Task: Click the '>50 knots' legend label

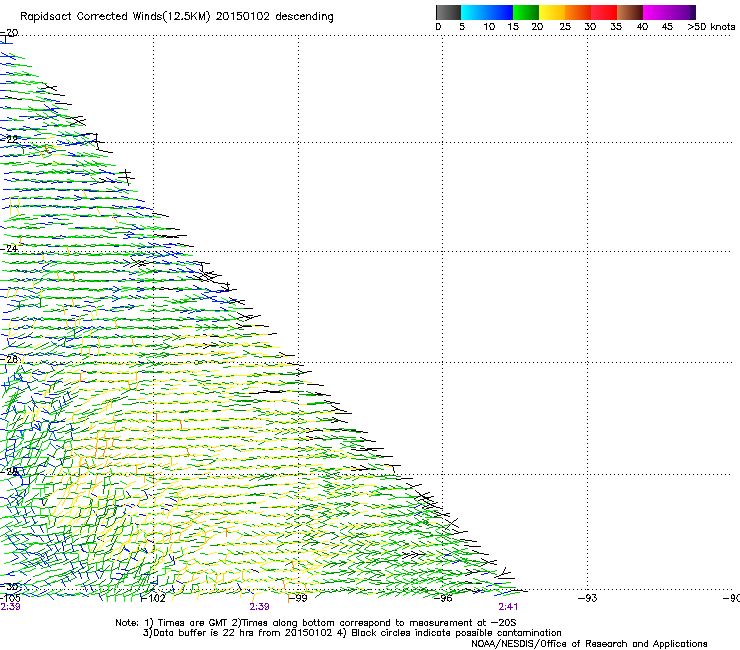Action: [x=711, y=27]
